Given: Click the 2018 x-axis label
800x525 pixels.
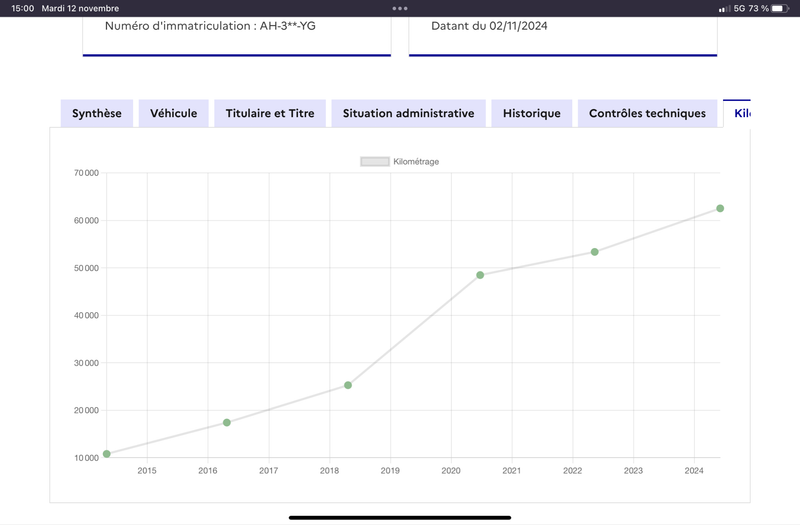Looking at the screenshot, I should pyautogui.click(x=329, y=470).
